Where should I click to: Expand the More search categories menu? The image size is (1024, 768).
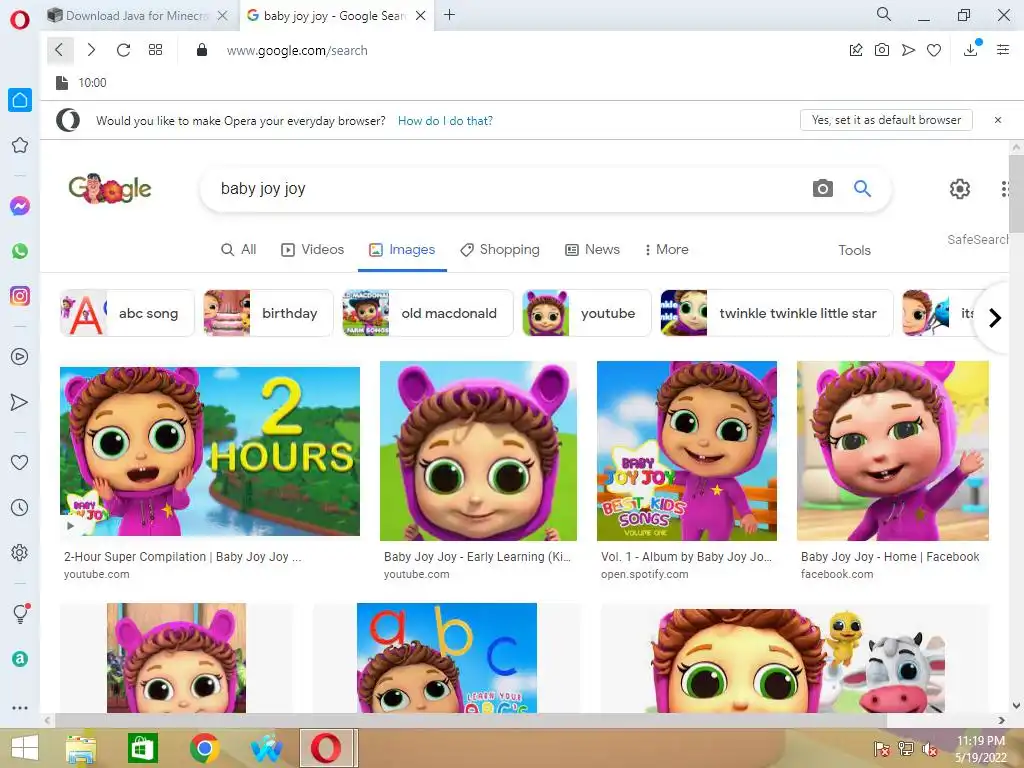(667, 249)
